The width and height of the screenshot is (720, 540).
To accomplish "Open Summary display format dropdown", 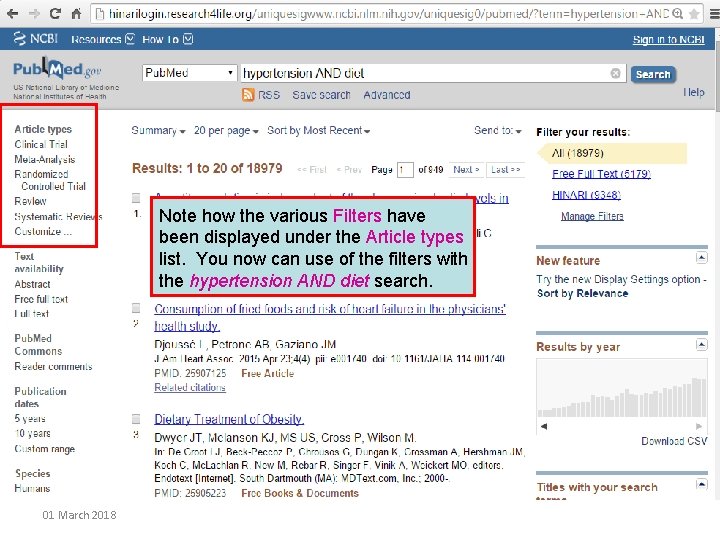I will [158, 131].
